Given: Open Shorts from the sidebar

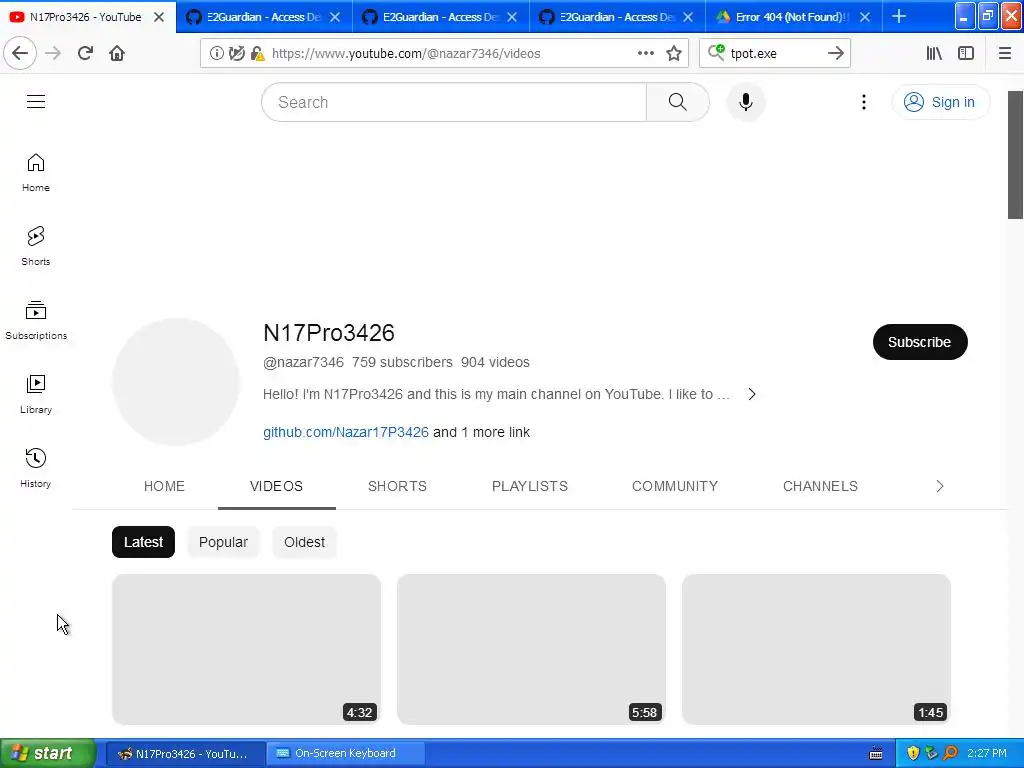Looking at the screenshot, I should (x=36, y=246).
